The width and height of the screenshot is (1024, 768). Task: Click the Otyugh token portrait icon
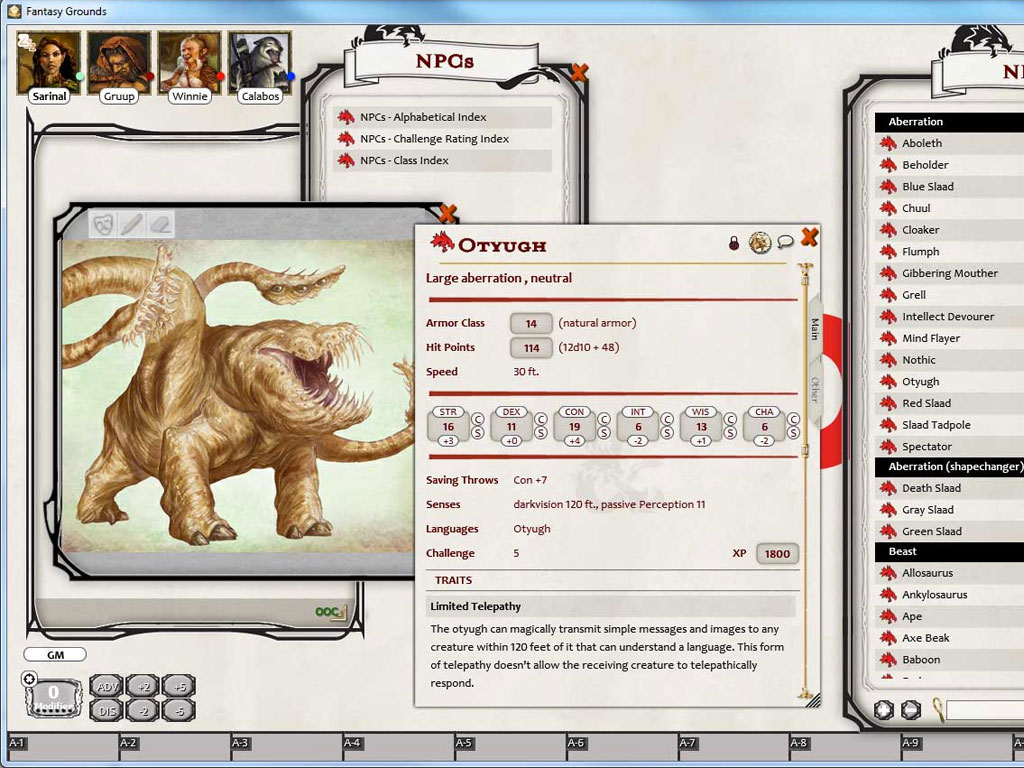pyautogui.click(x=760, y=243)
